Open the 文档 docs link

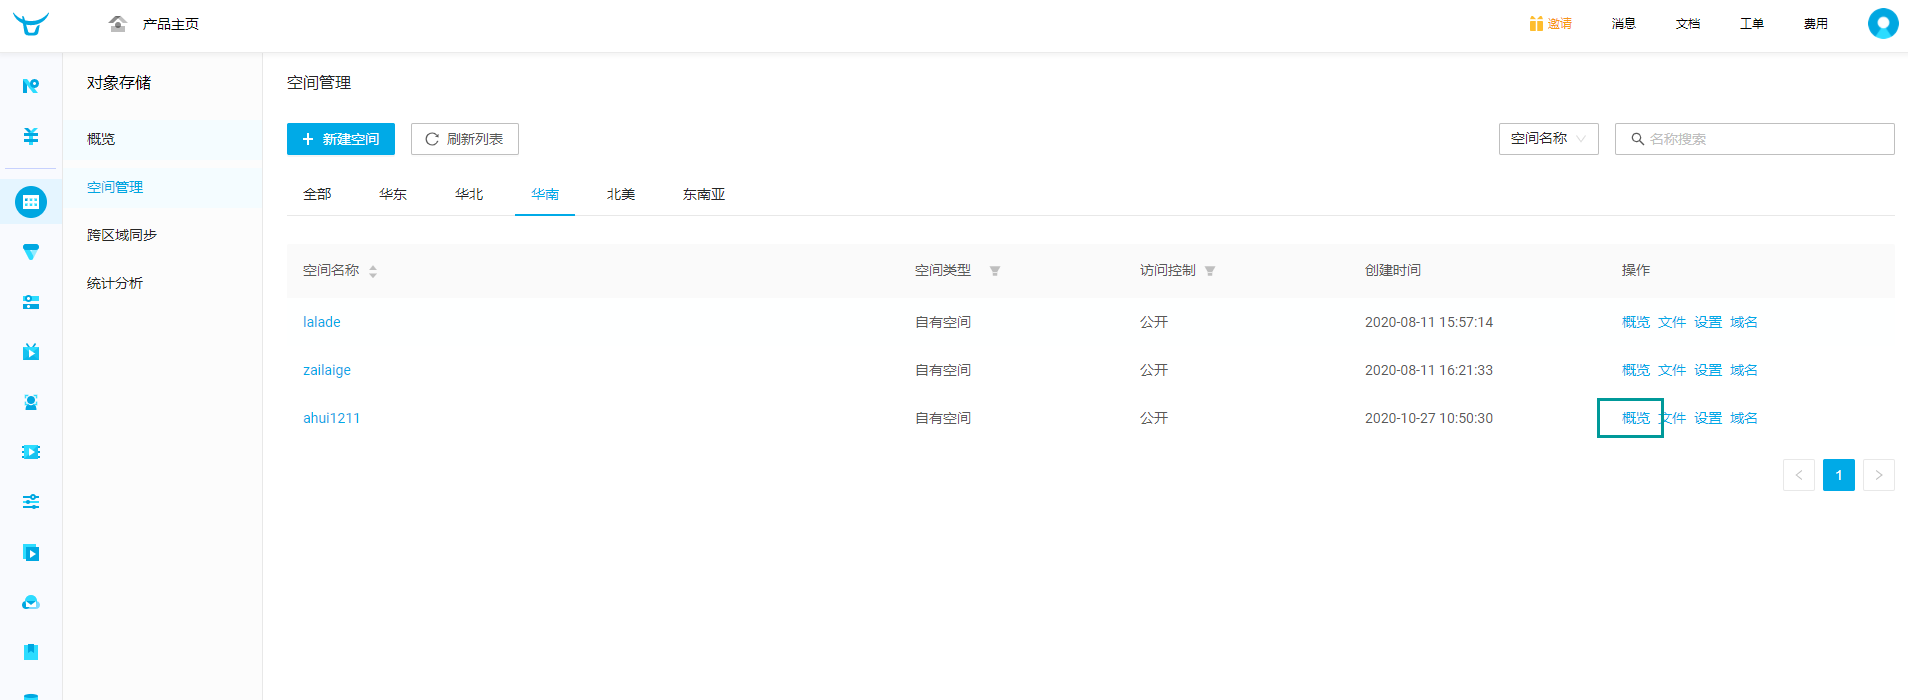pos(1688,24)
